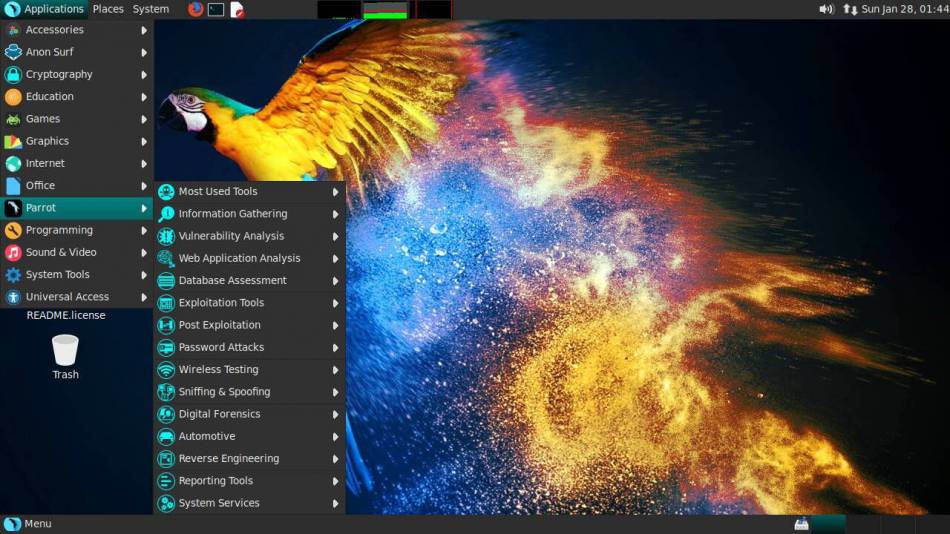Expand the Accessories submenu arrow
The height and width of the screenshot is (534, 950).
pos(144,30)
